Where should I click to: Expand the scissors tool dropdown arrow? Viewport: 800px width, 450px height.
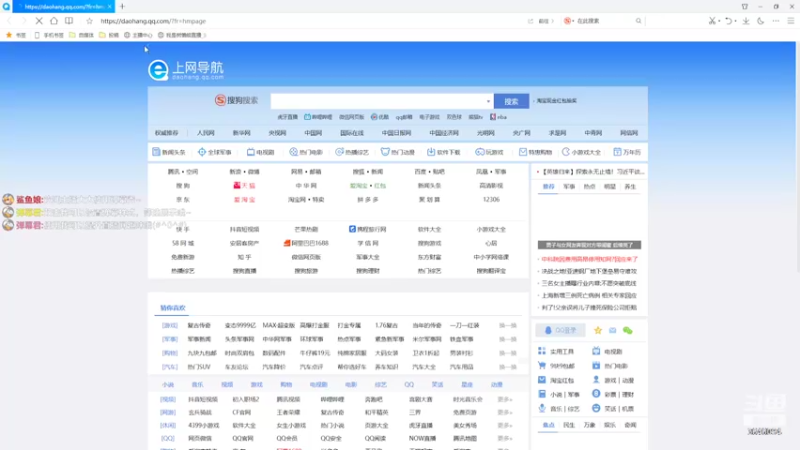click(x=719, y=21)
